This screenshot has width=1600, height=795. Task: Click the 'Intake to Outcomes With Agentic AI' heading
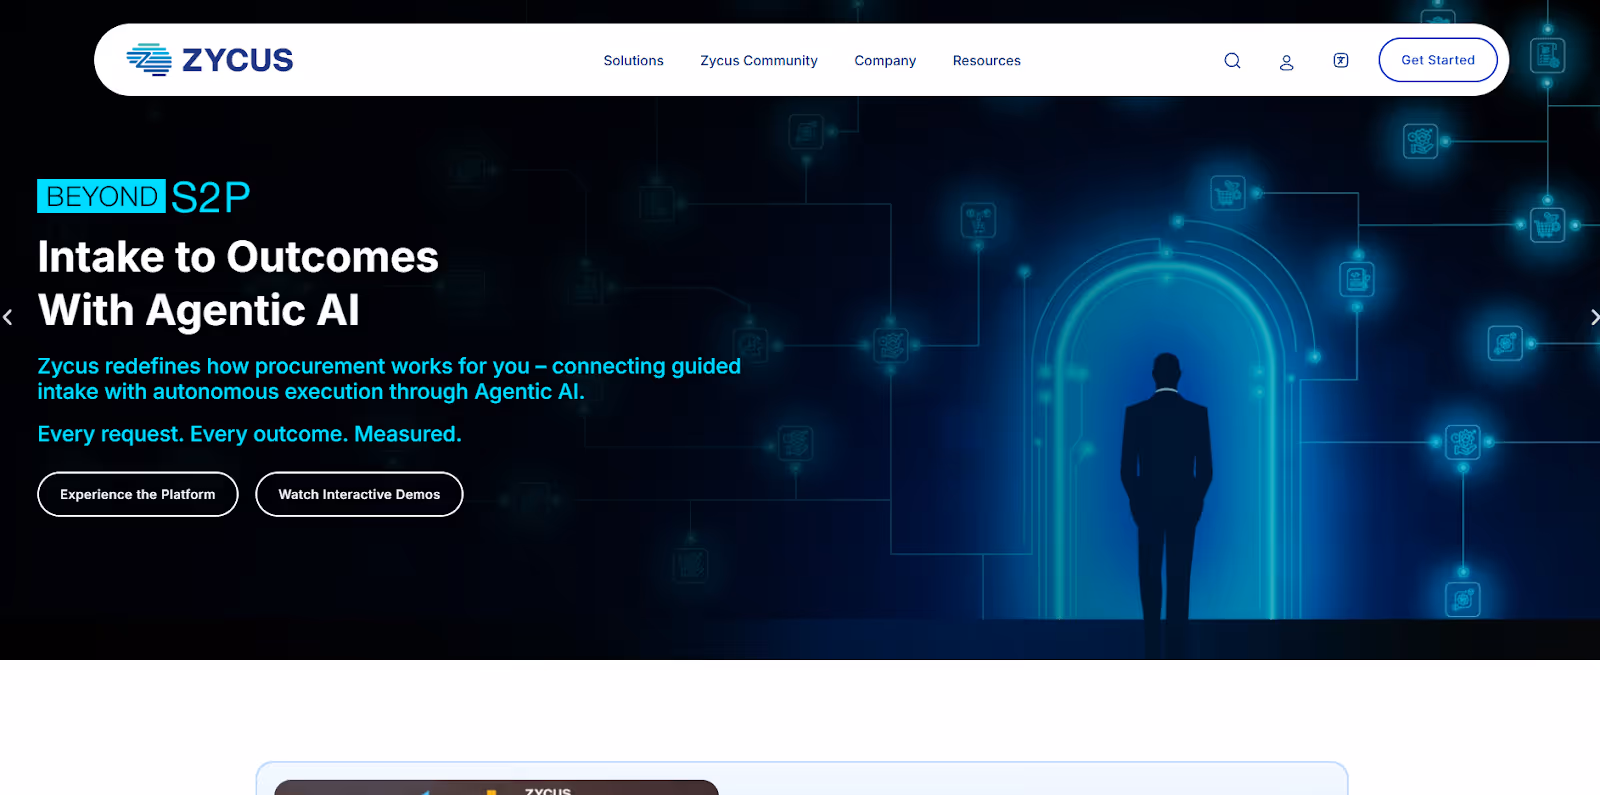coord(238,284)
